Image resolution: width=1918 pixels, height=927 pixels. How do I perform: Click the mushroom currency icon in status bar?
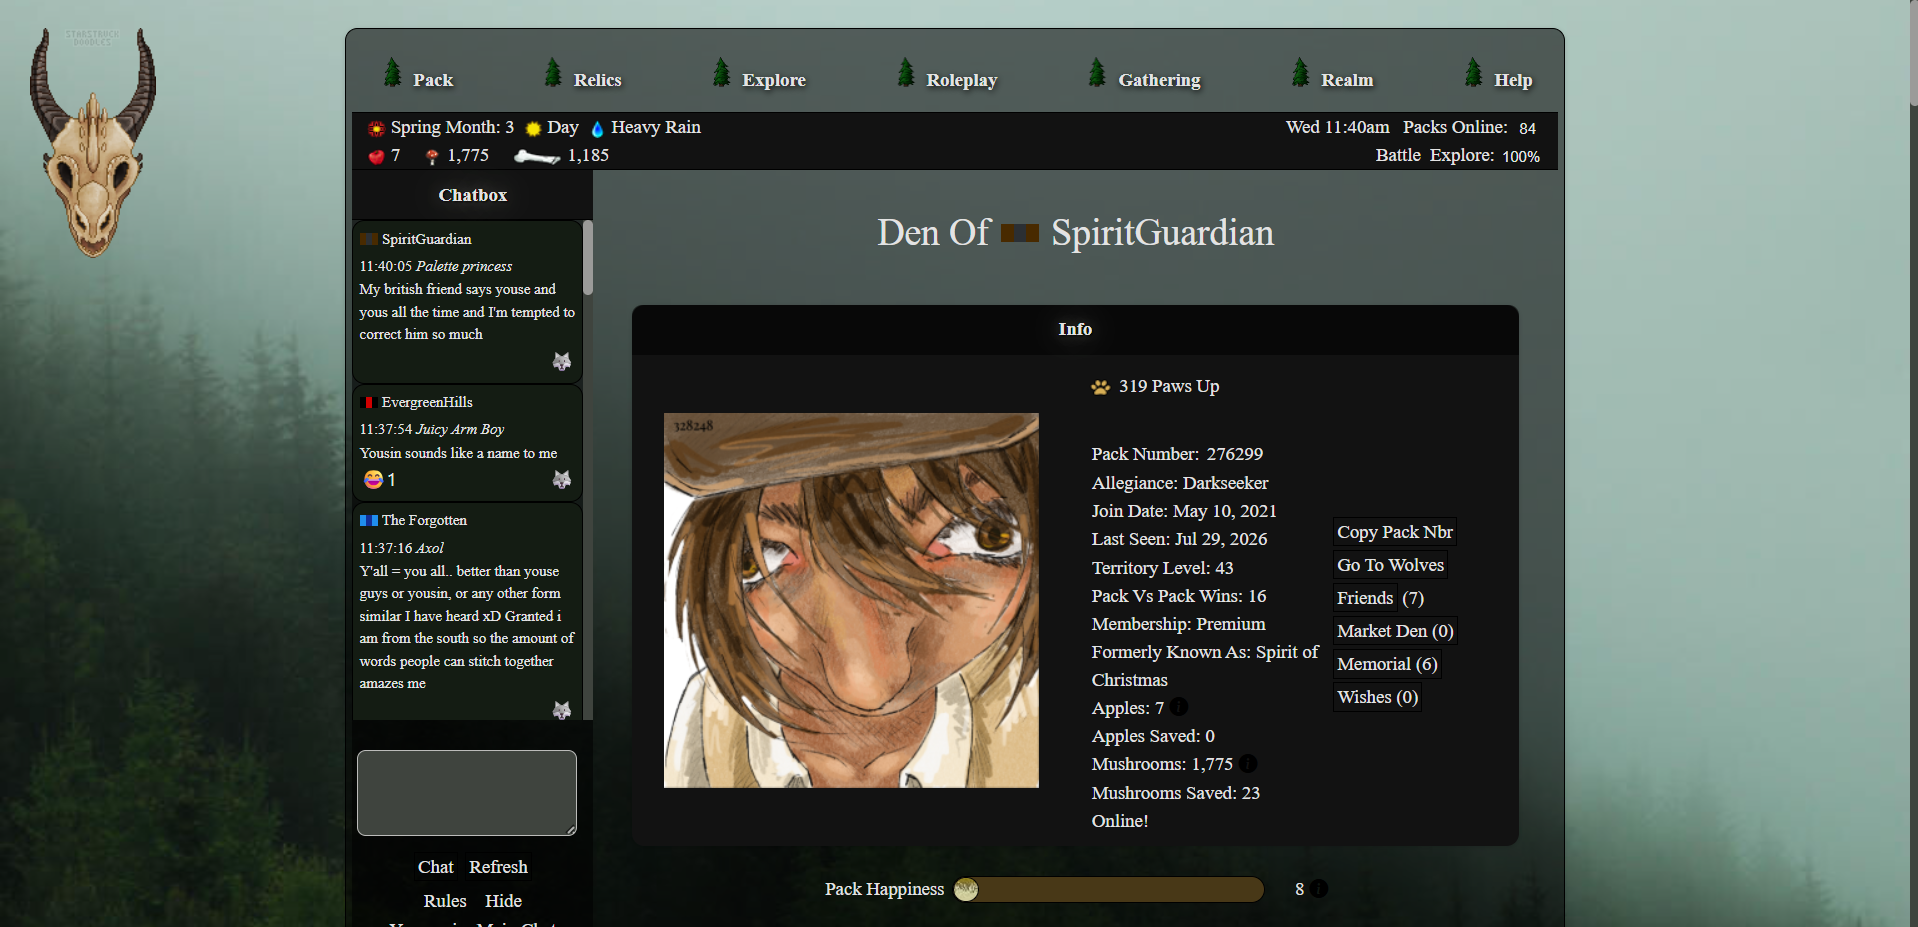pos(432,156)
